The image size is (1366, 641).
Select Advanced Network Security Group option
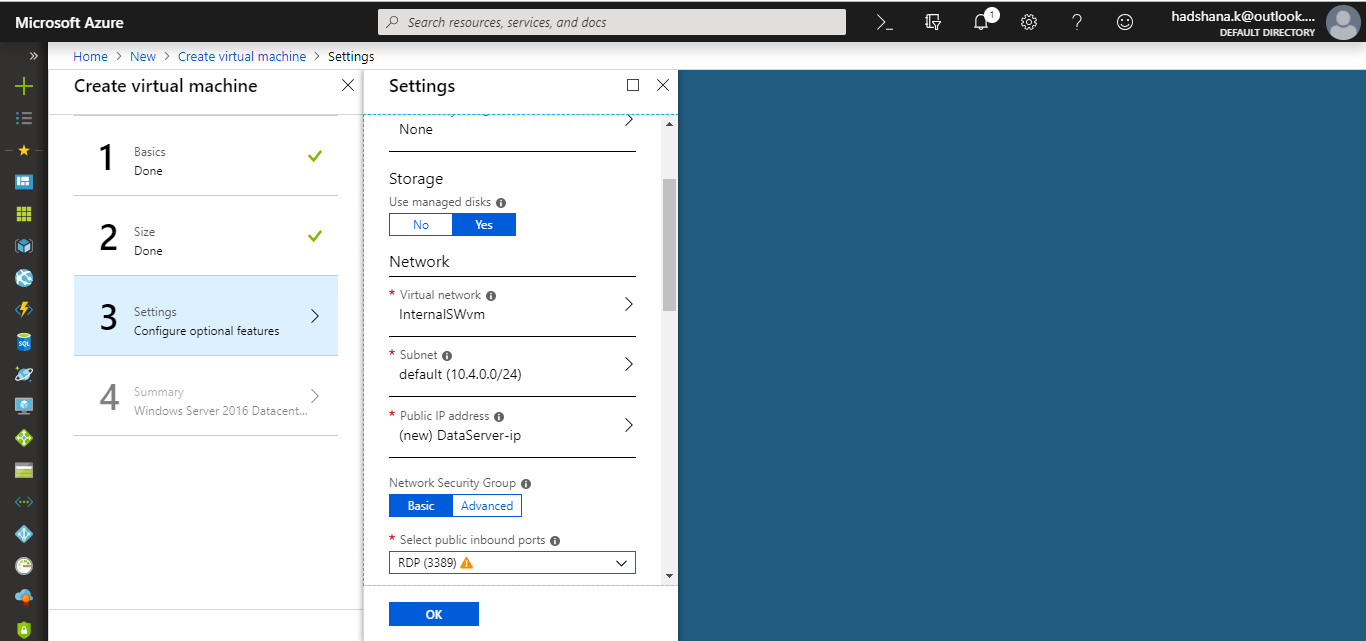coord(487,506)
